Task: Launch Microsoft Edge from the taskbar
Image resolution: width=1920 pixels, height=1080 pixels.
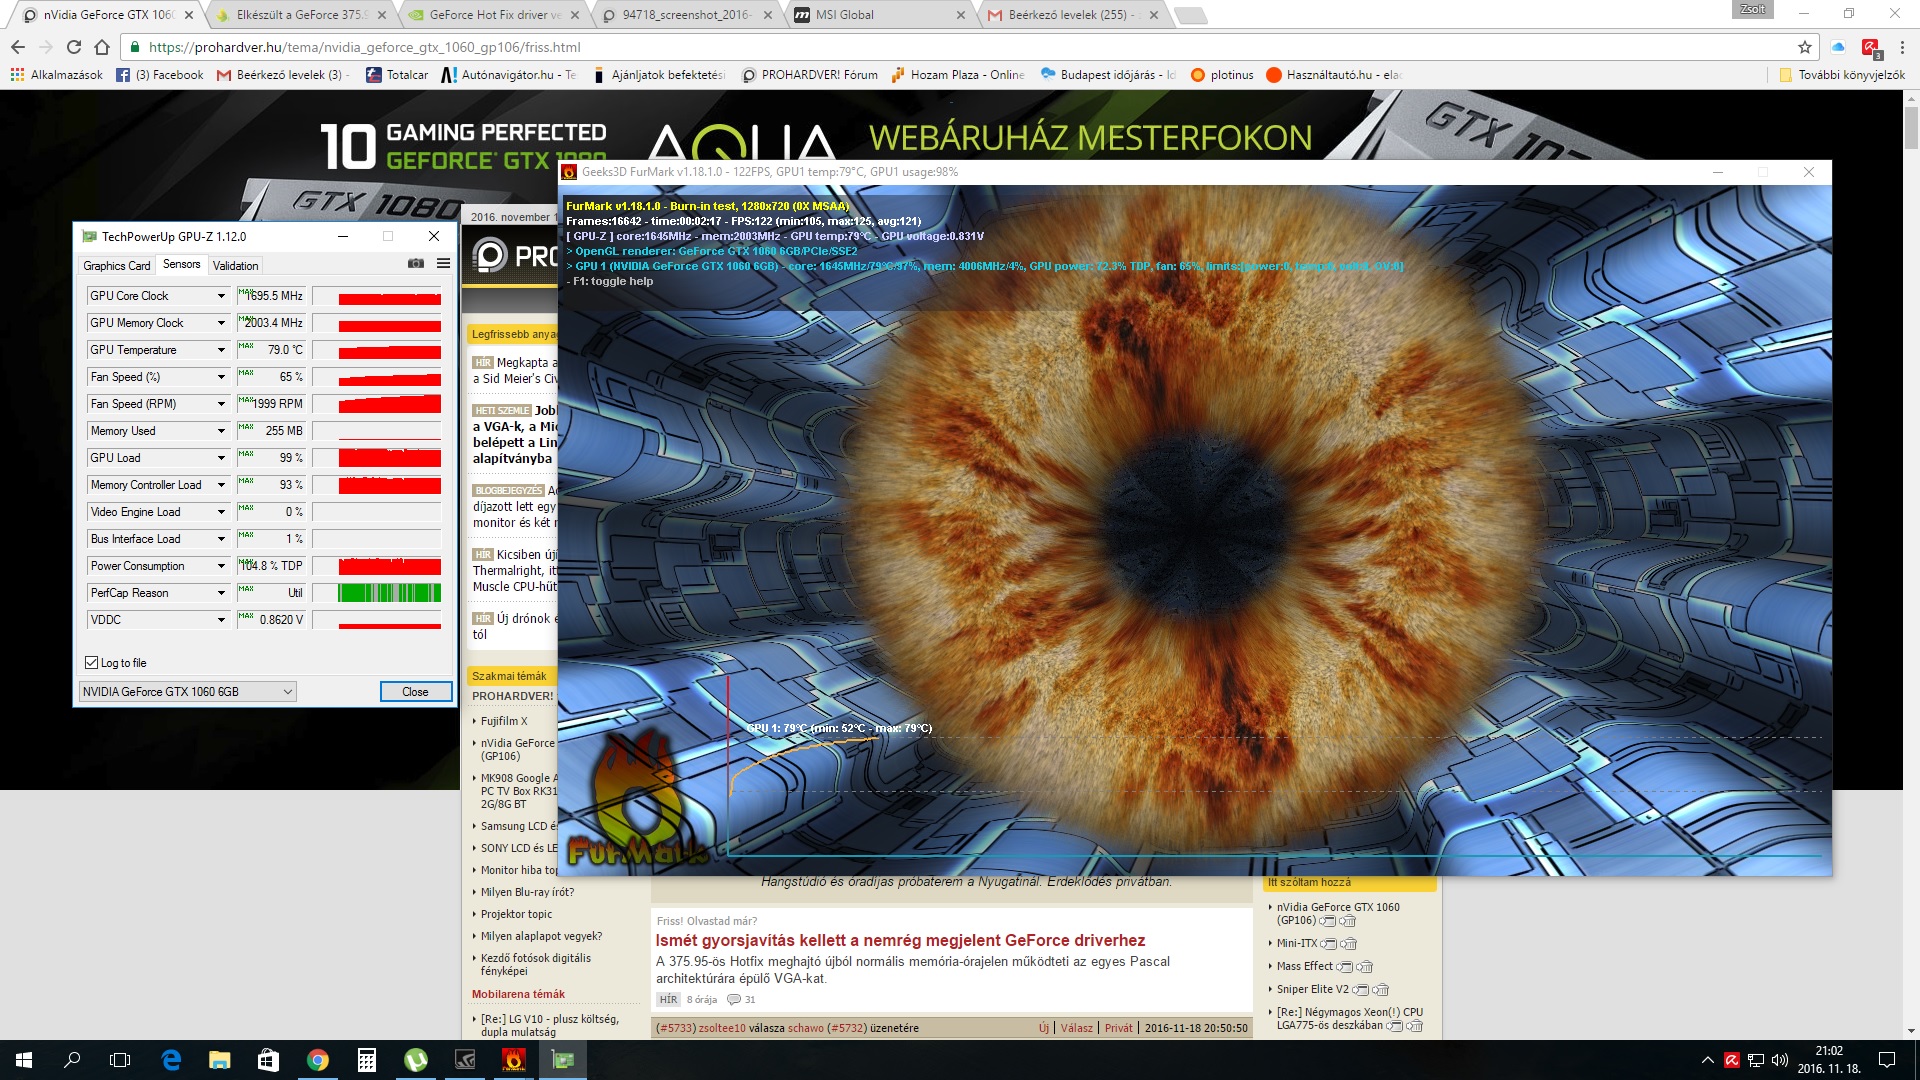Action: 171,1060
